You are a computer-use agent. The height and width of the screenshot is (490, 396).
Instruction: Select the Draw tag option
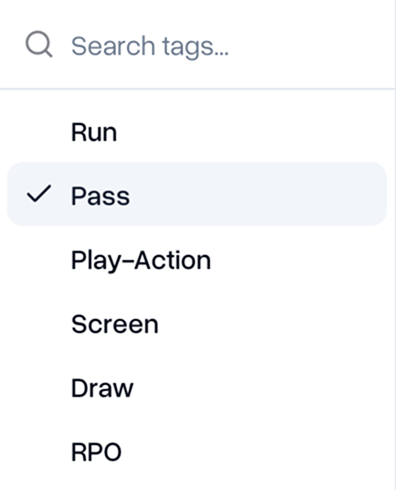tap(197, 388)
